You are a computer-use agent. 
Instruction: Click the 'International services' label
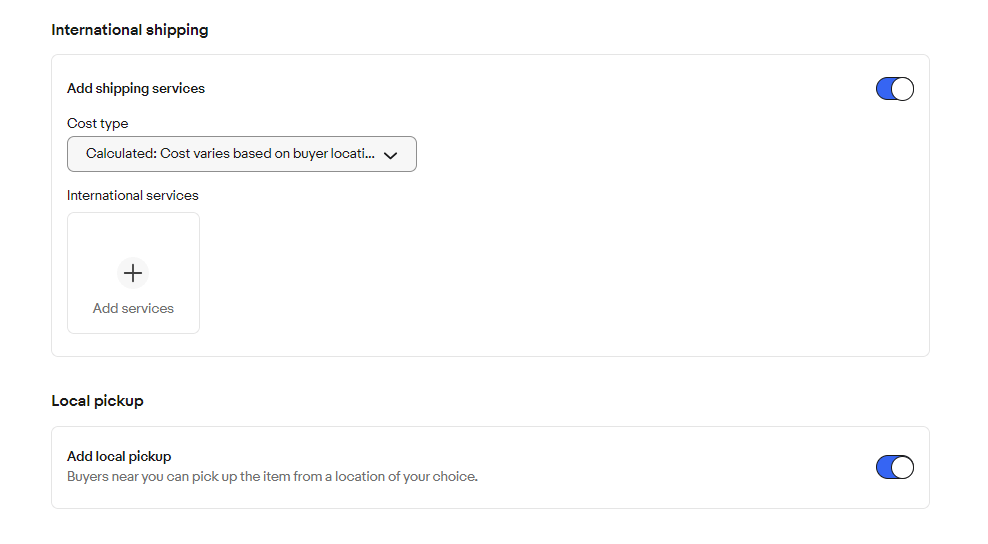[x=133, y=195]
